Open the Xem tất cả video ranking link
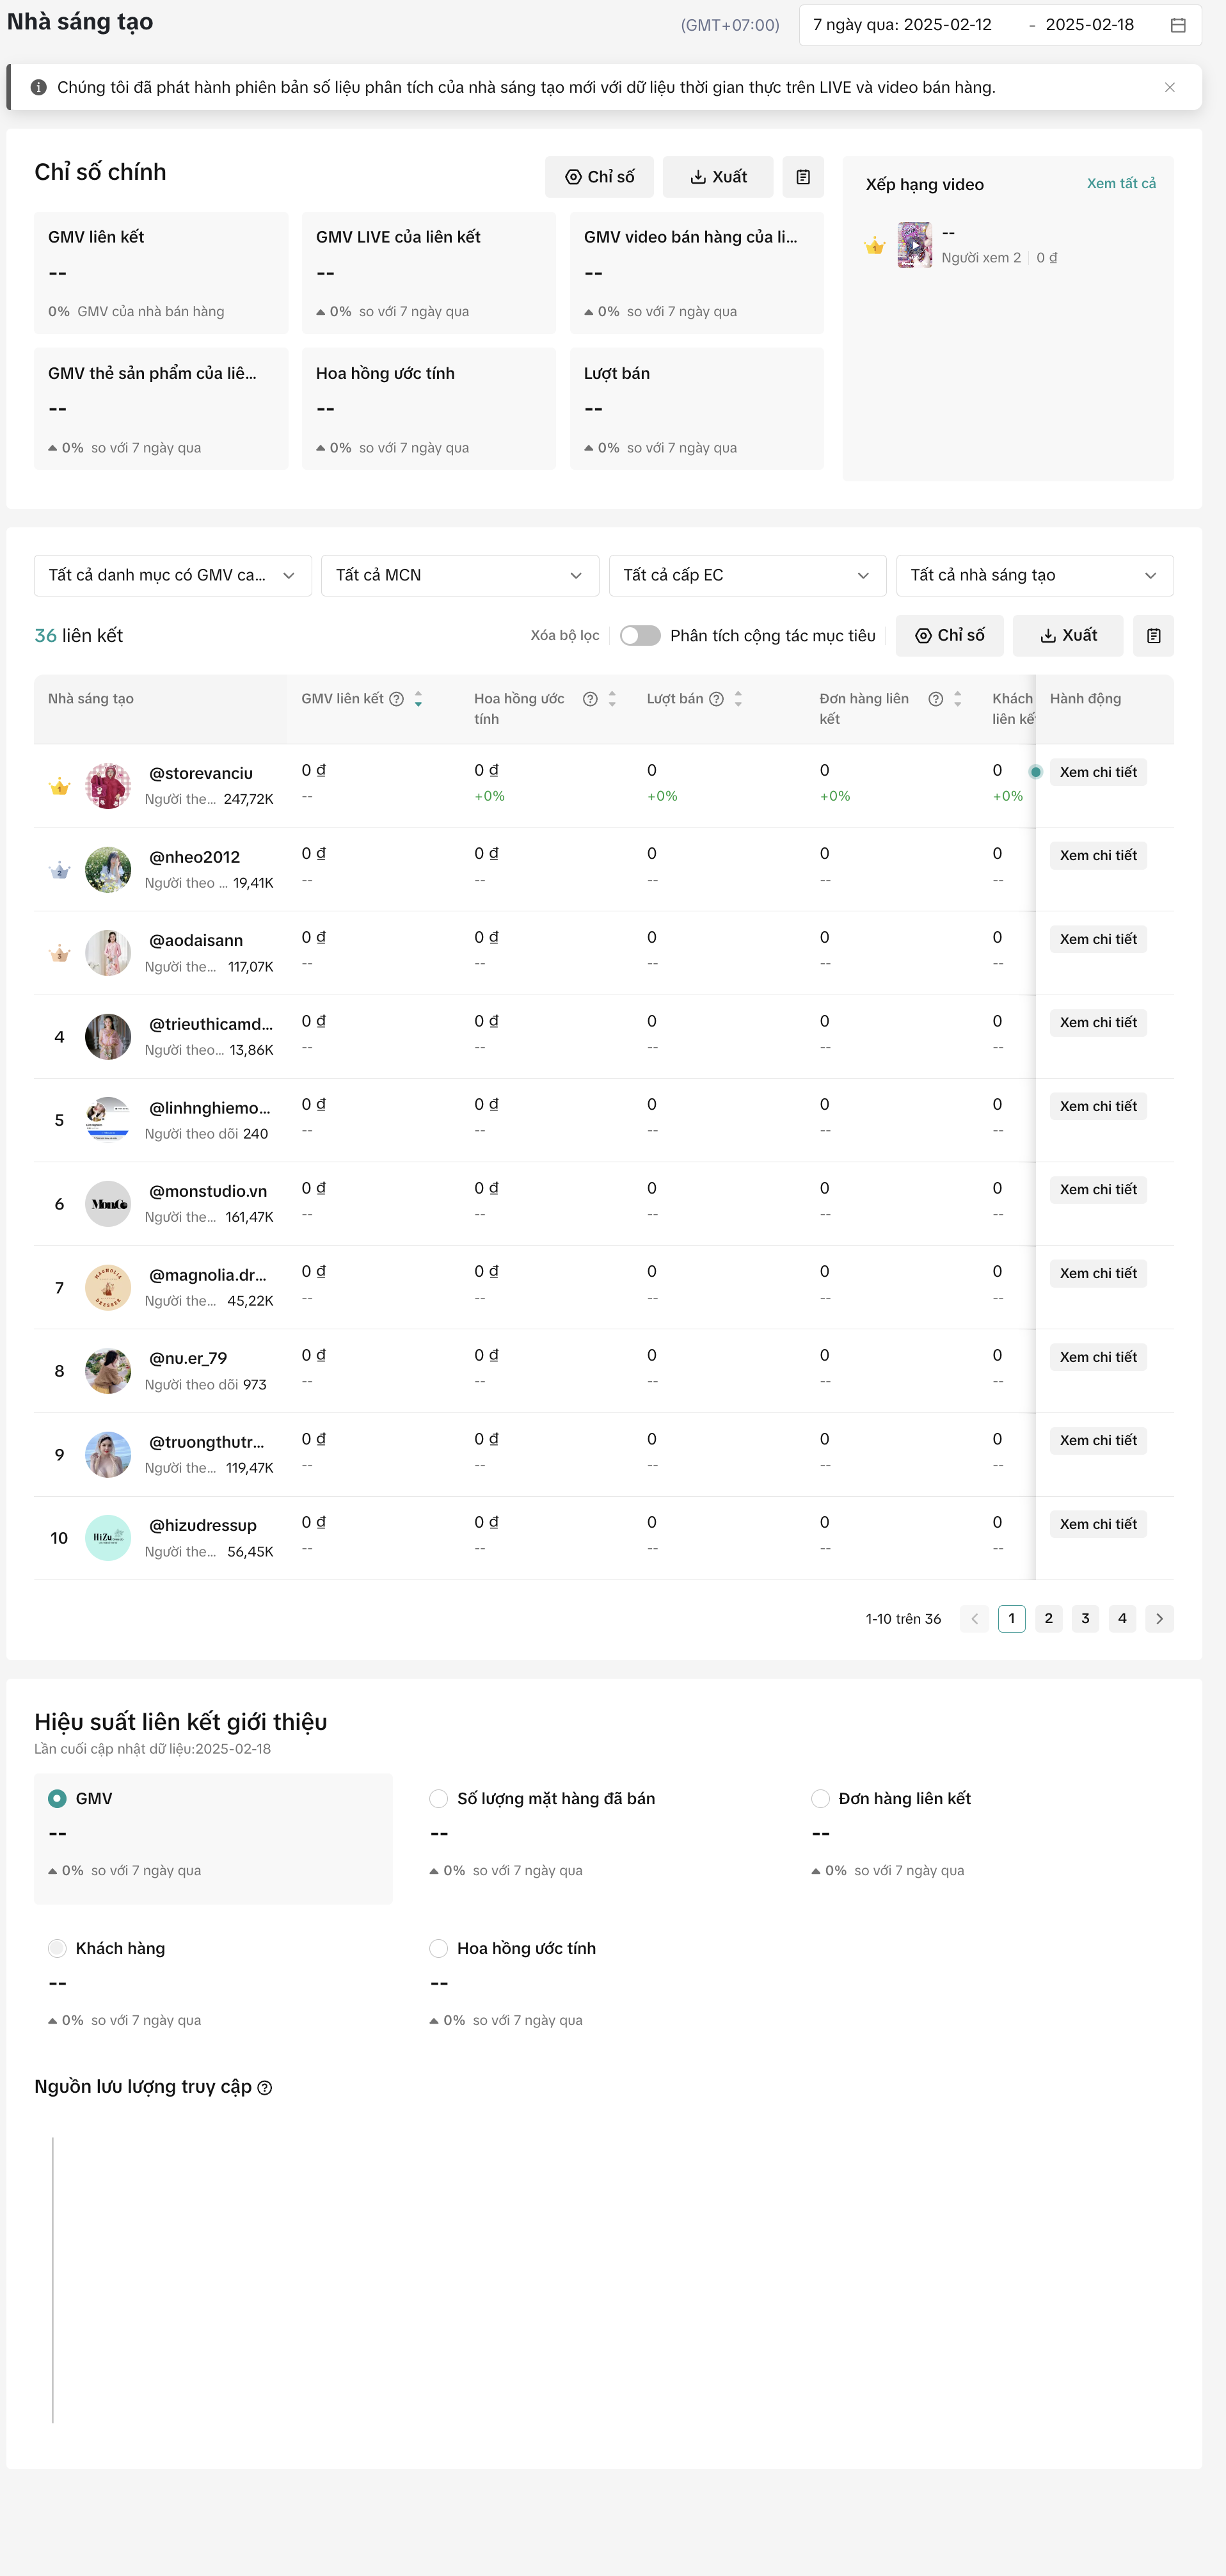 tap(1121, 184)
